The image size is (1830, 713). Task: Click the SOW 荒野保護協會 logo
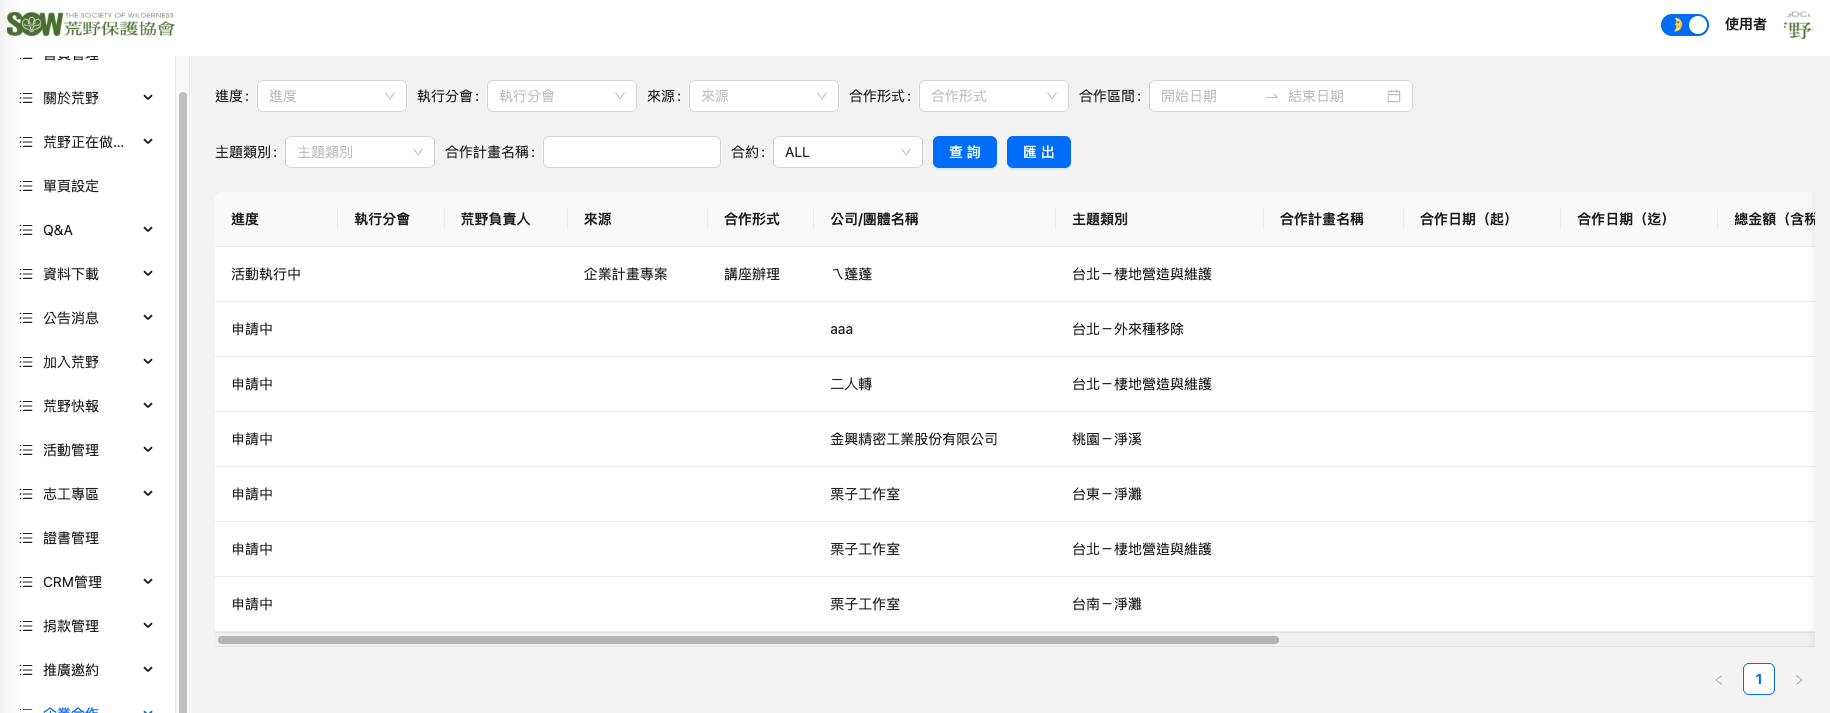(91, 25)
